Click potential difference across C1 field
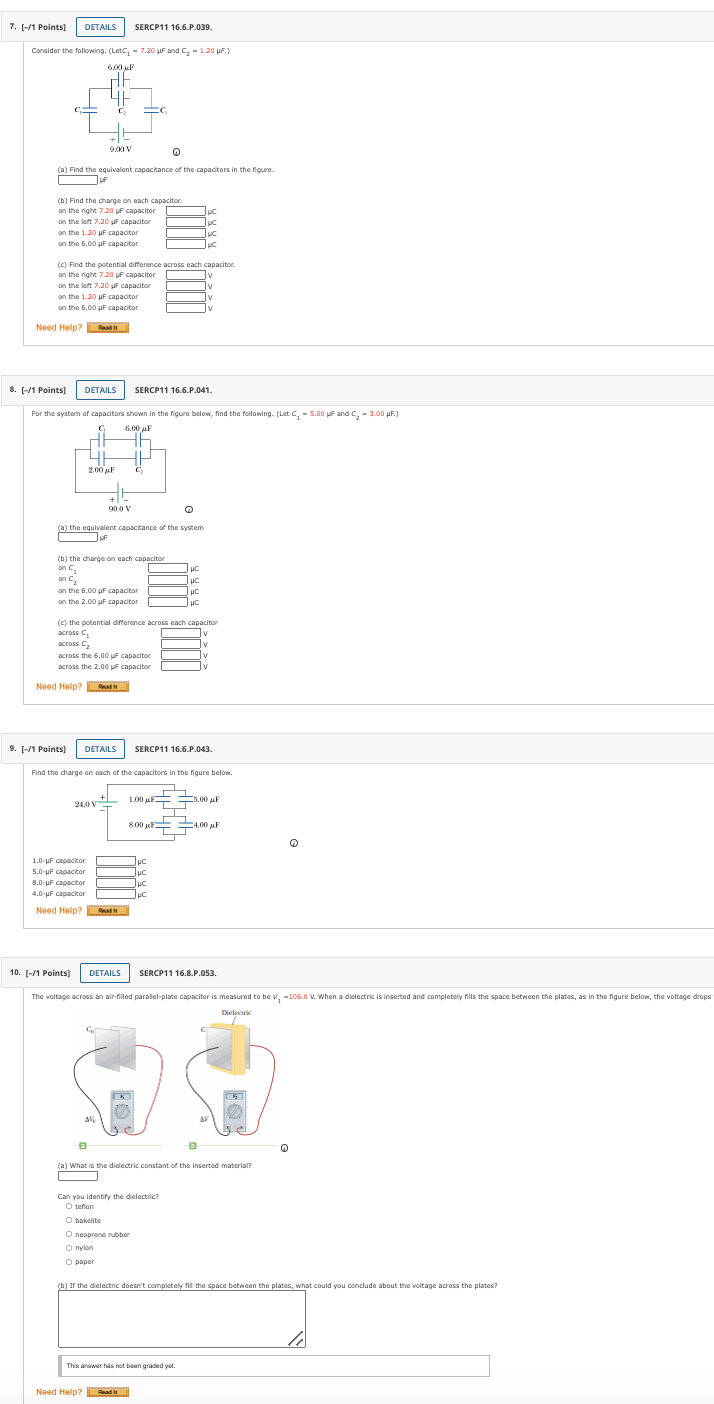This screenshot has height=1404, width=714. pyautogui.click(x=181, y=633)
